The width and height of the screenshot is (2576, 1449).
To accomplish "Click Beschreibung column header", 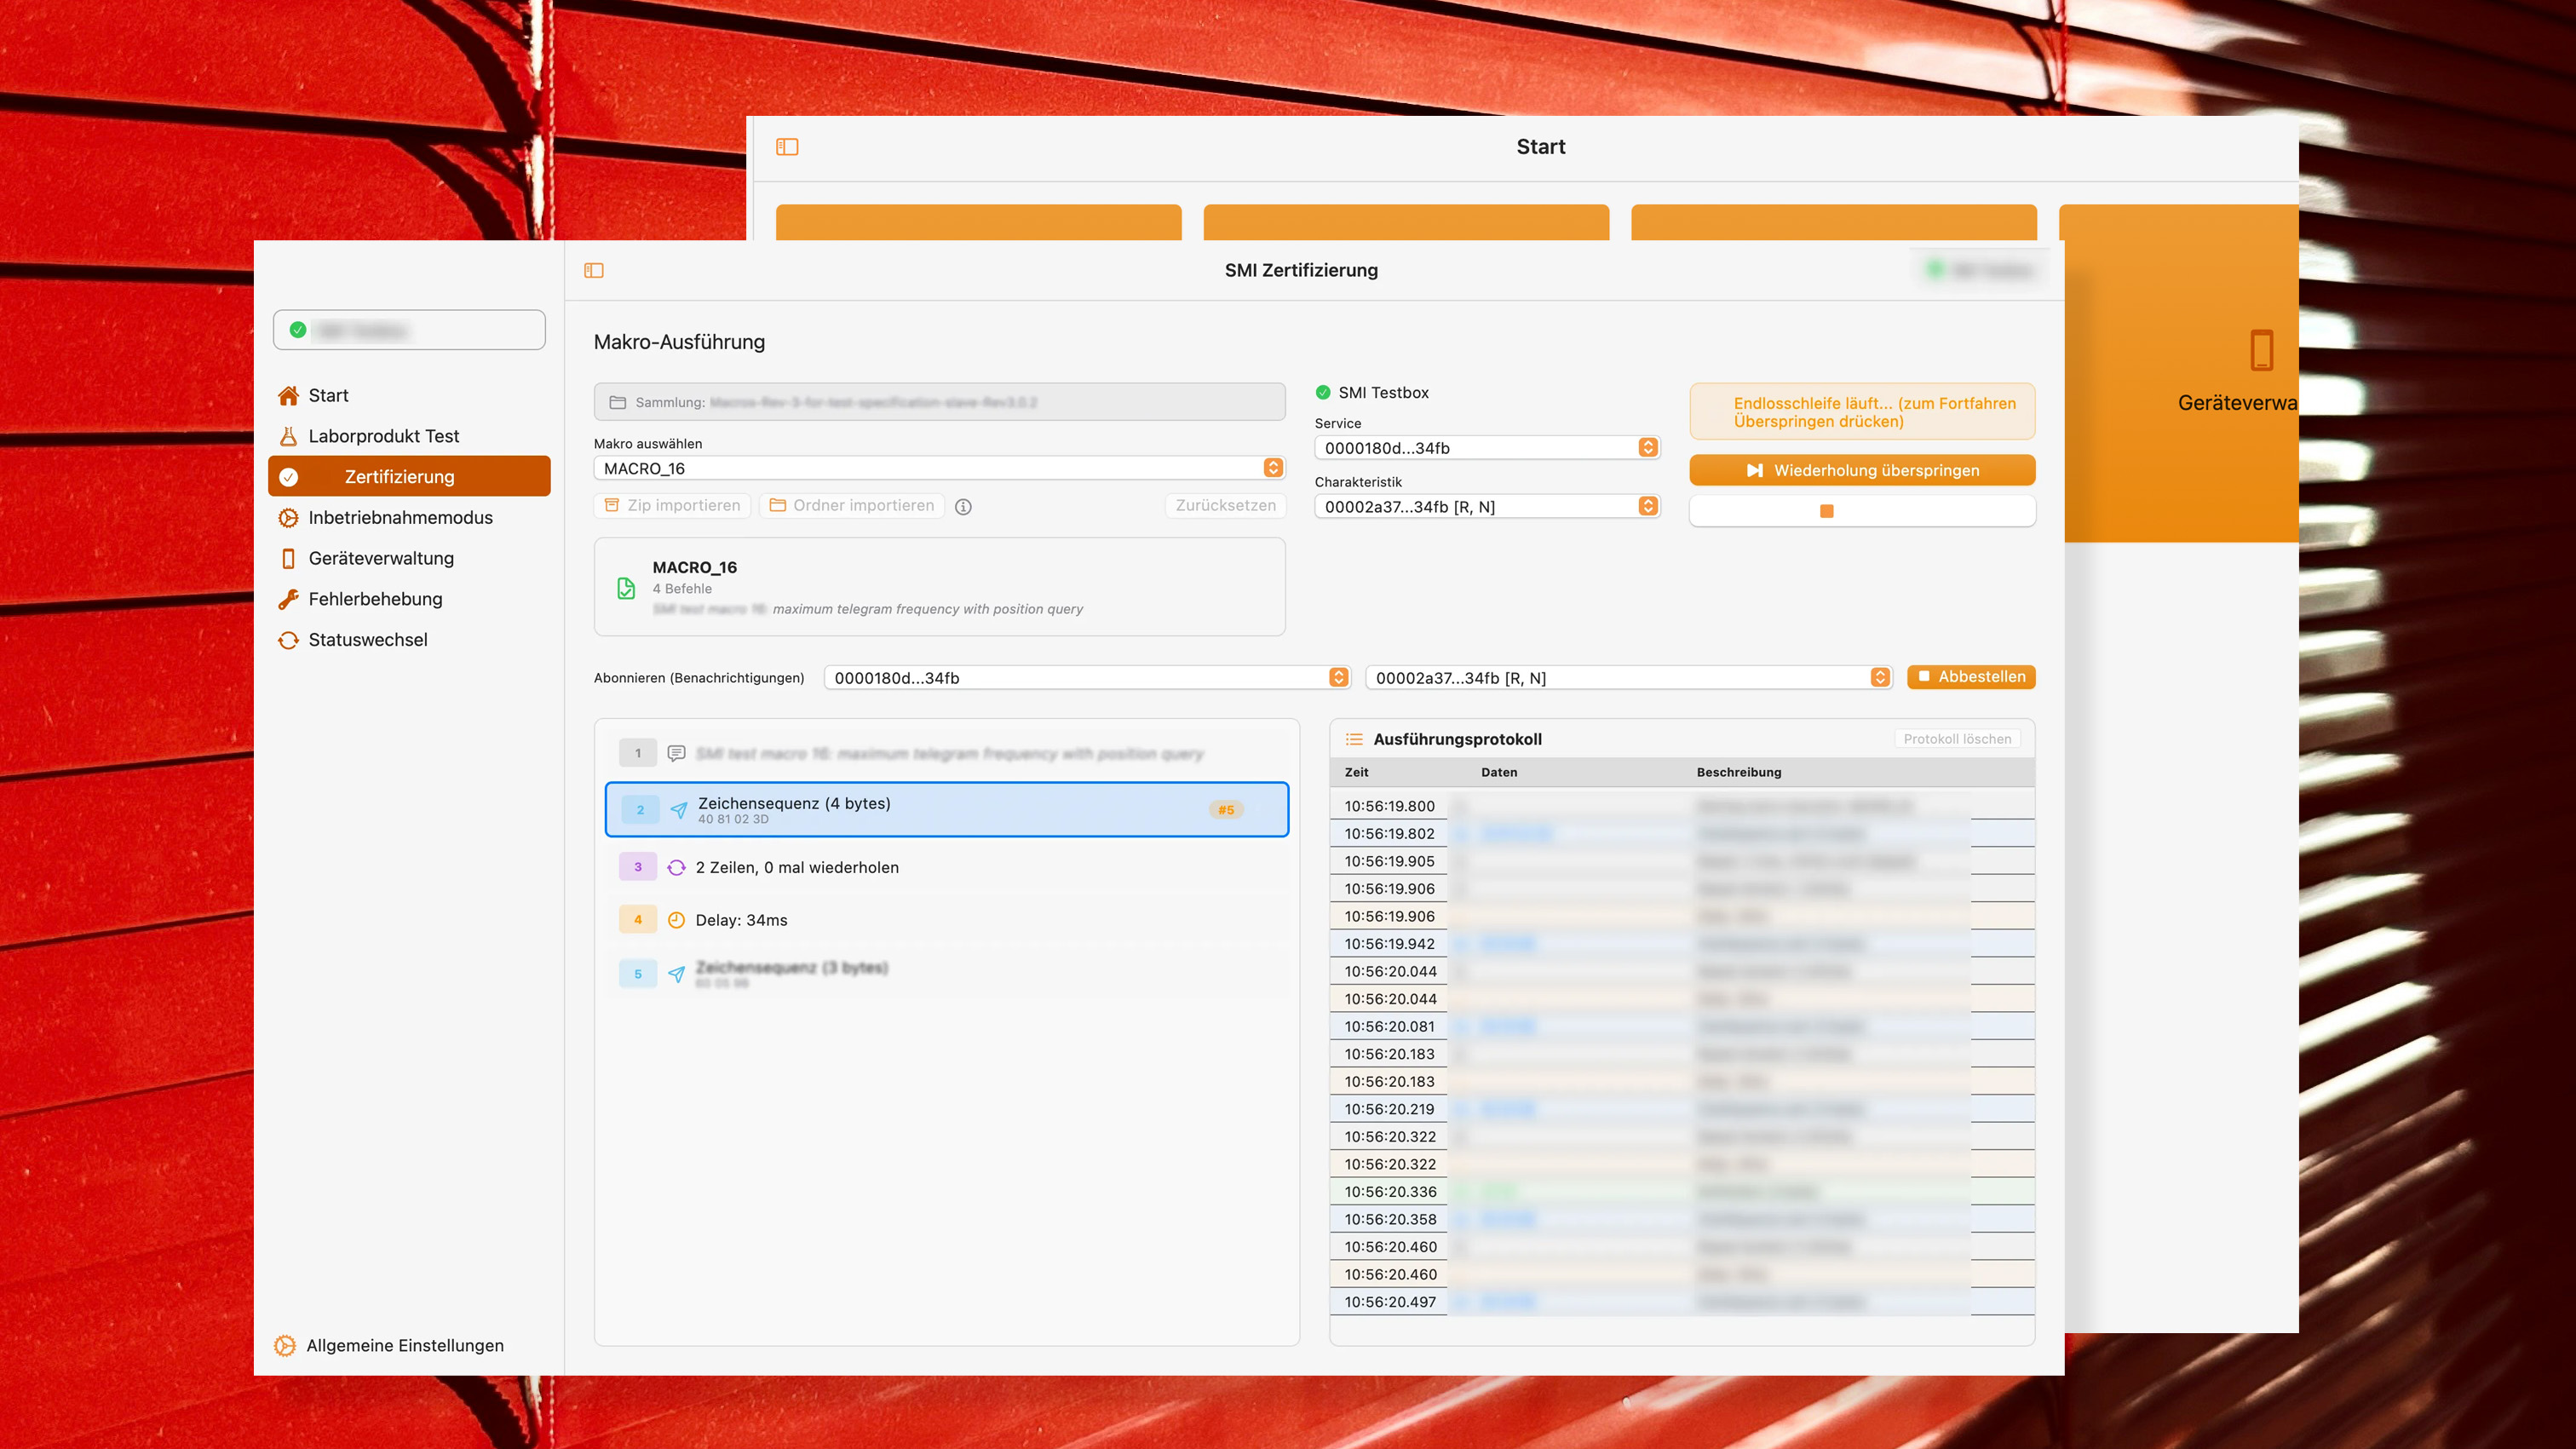I will click(x=1738, y=772).
